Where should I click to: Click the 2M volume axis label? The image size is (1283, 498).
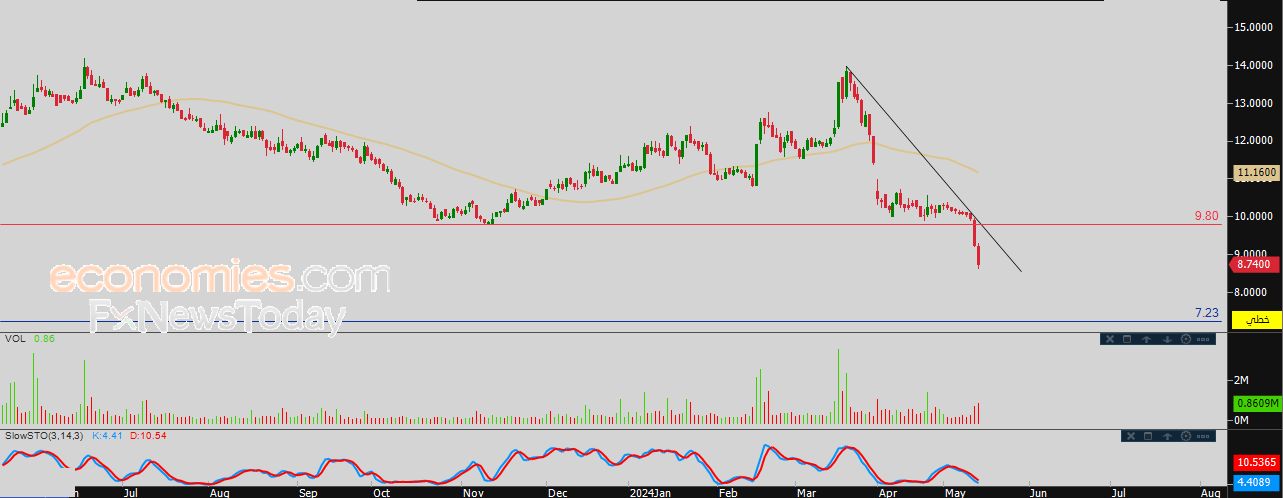[x=1243, y=380]
